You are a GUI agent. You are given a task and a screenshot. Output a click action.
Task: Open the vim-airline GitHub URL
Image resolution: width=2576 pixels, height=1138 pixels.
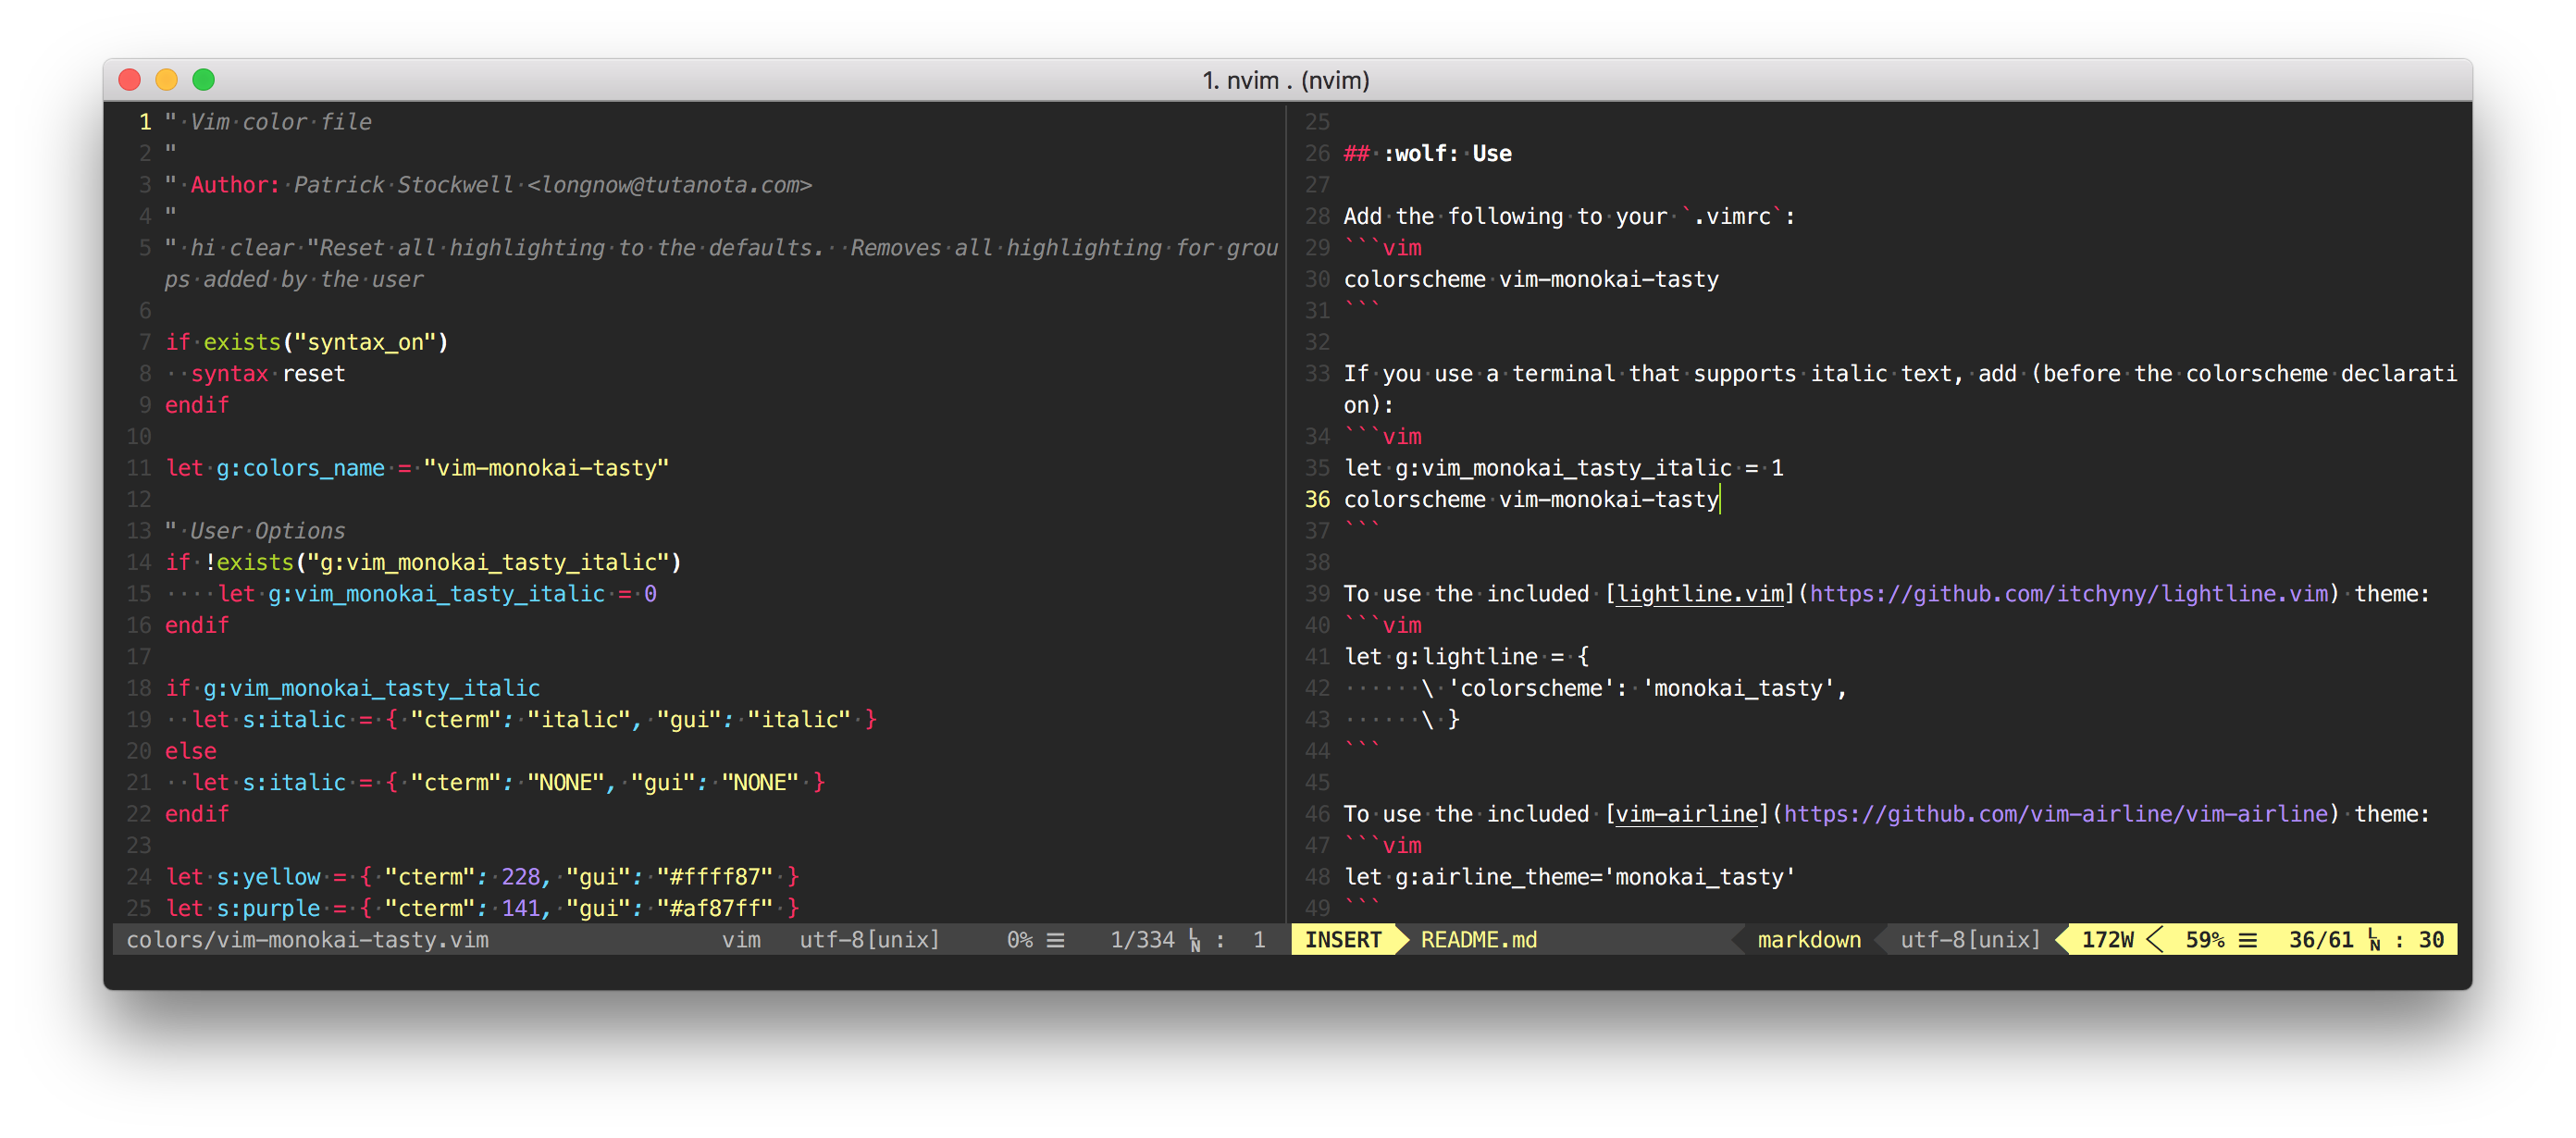click(x=2055, y=814)
